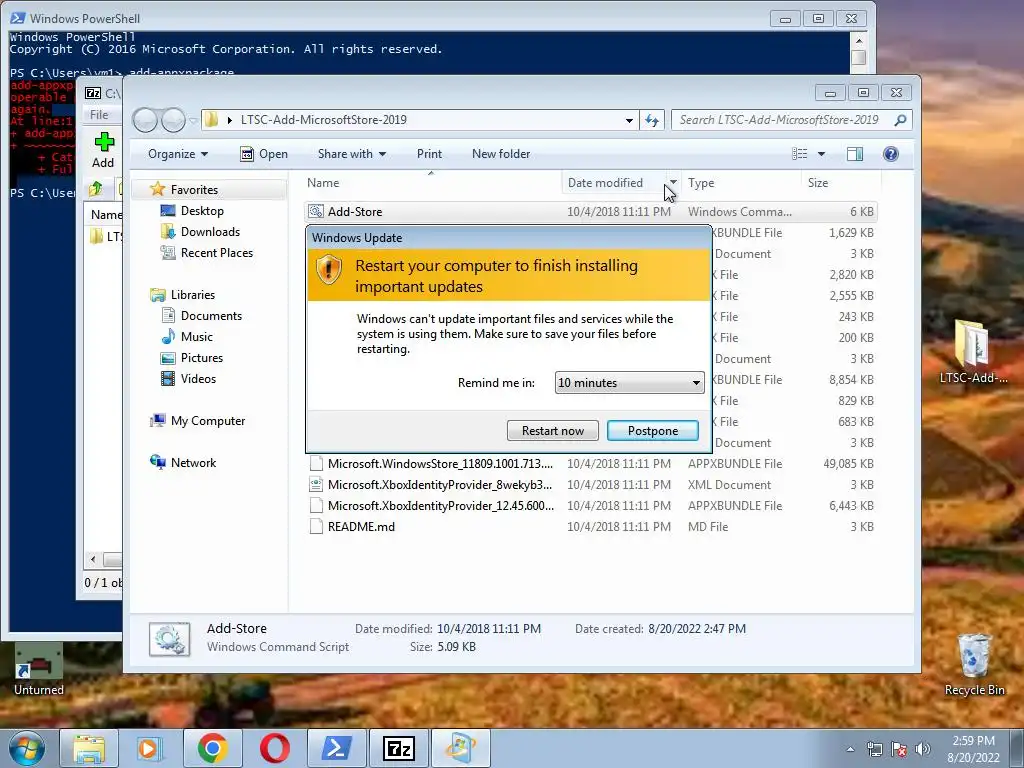1024x768 pixels.
Task: Click the Search LTSC-Add-MicrosoftStore-2019 field
Action: coord(780,120)
